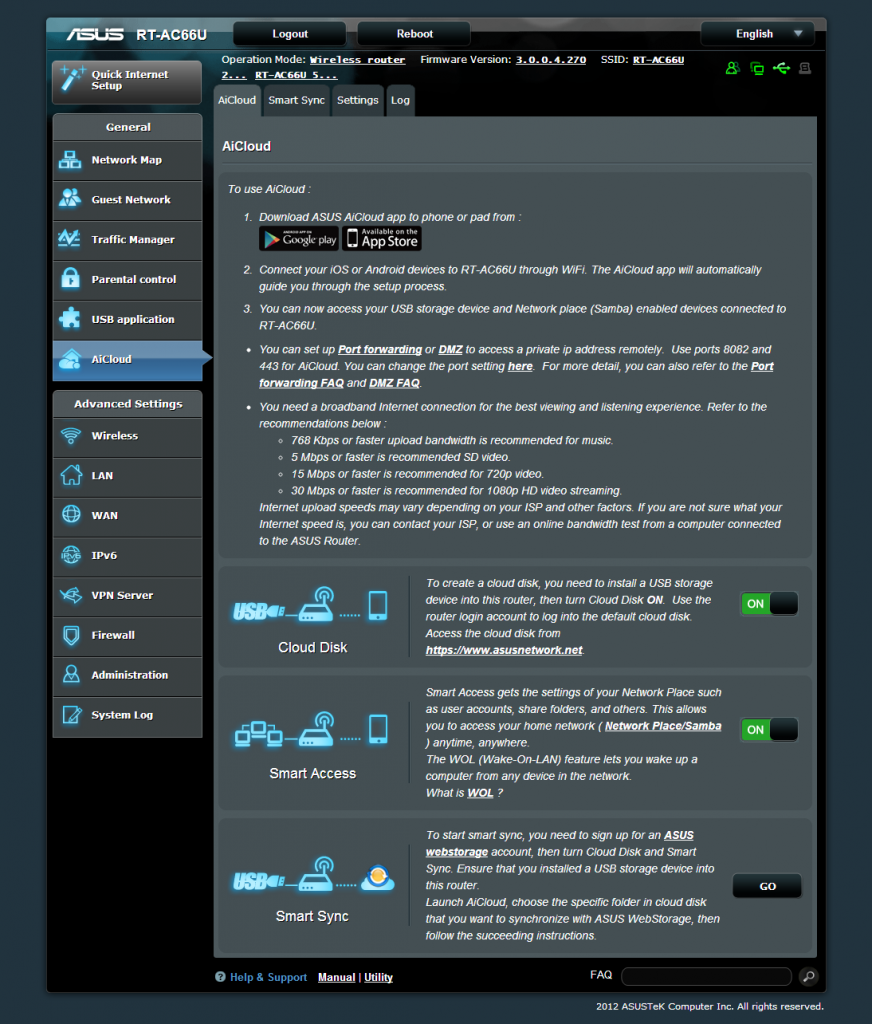872x1024 pixels.
Task: Click the grey printer status icon
Action: [x=805, y=68]
